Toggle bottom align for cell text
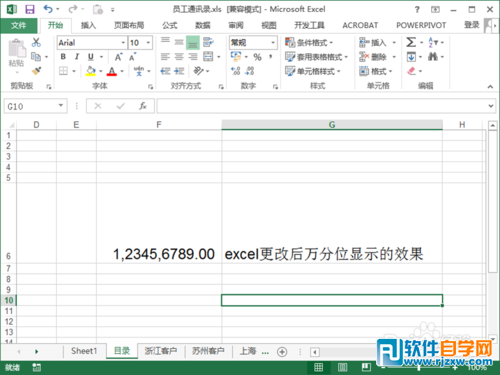Viewport: 500px width, 375px height. (193, 43)
